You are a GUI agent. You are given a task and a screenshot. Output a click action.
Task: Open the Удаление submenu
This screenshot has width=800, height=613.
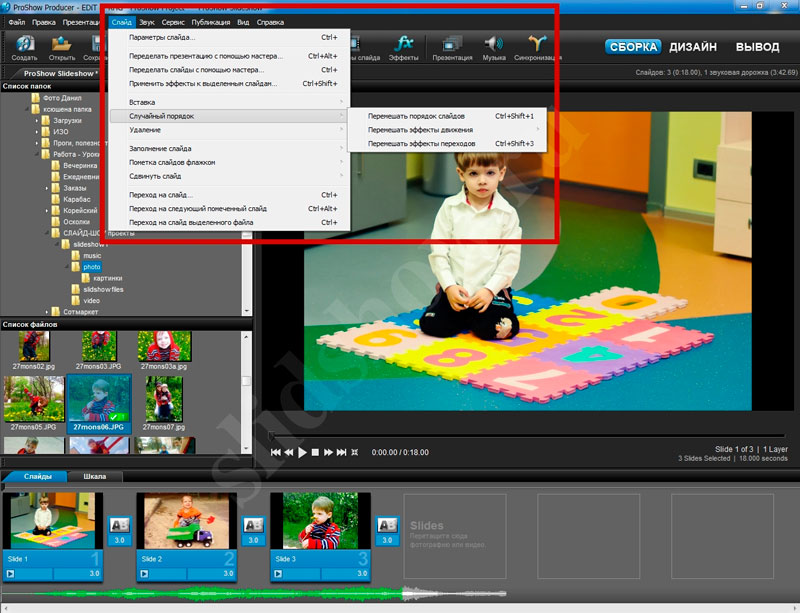230,130
